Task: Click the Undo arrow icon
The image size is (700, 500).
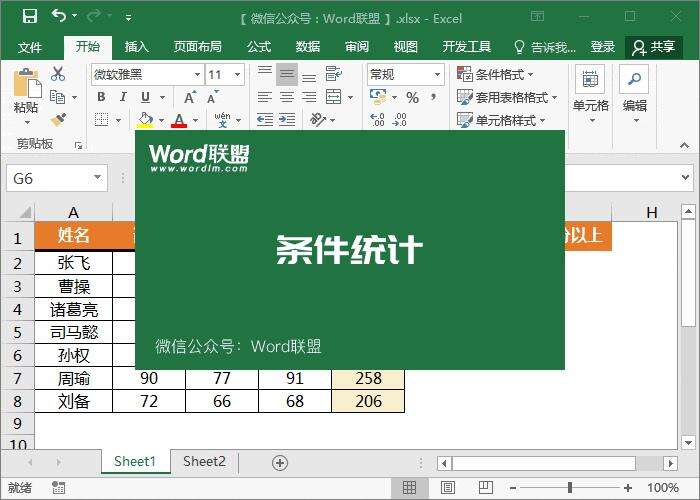Action: tap(58, 16)
